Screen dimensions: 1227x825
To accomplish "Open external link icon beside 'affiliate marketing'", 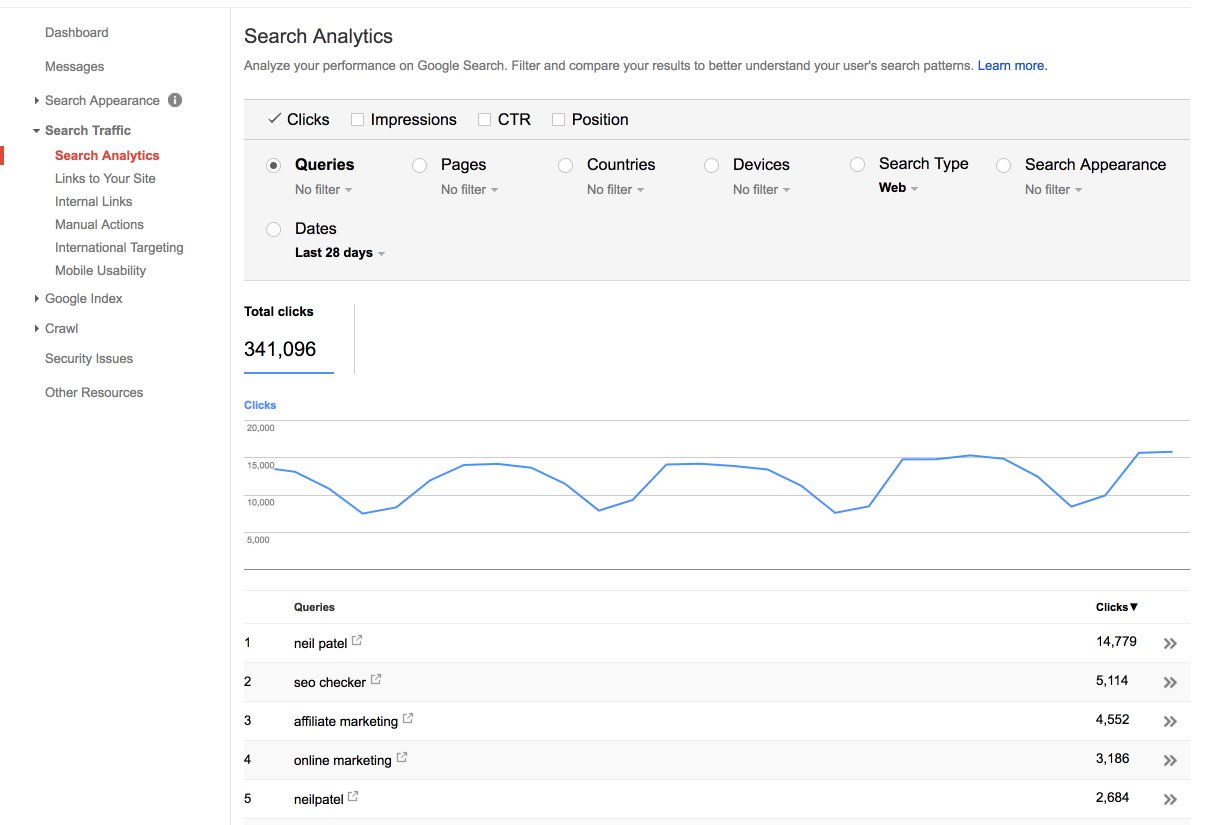I will click(408, 719).
